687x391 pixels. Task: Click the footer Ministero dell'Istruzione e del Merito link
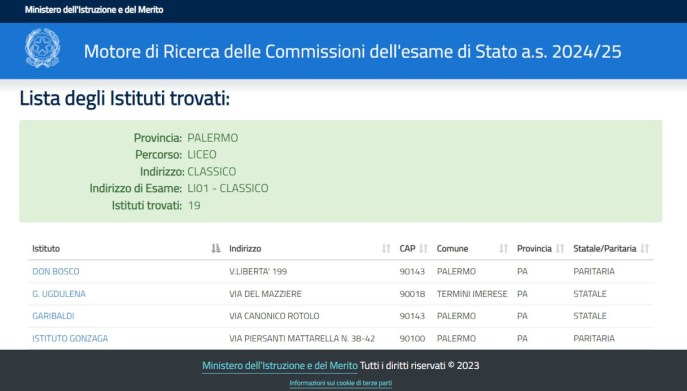(280, 366)
